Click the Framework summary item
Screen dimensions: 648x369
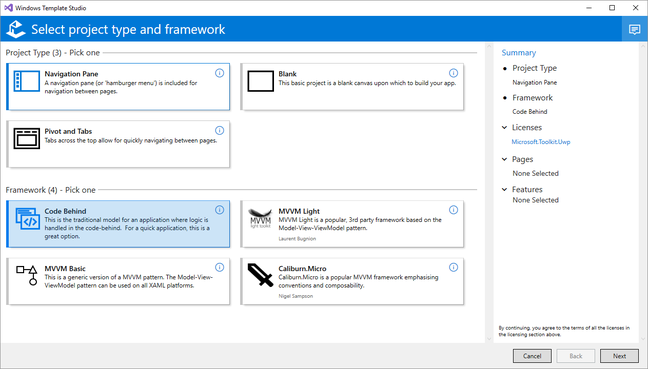pos(532,98)
